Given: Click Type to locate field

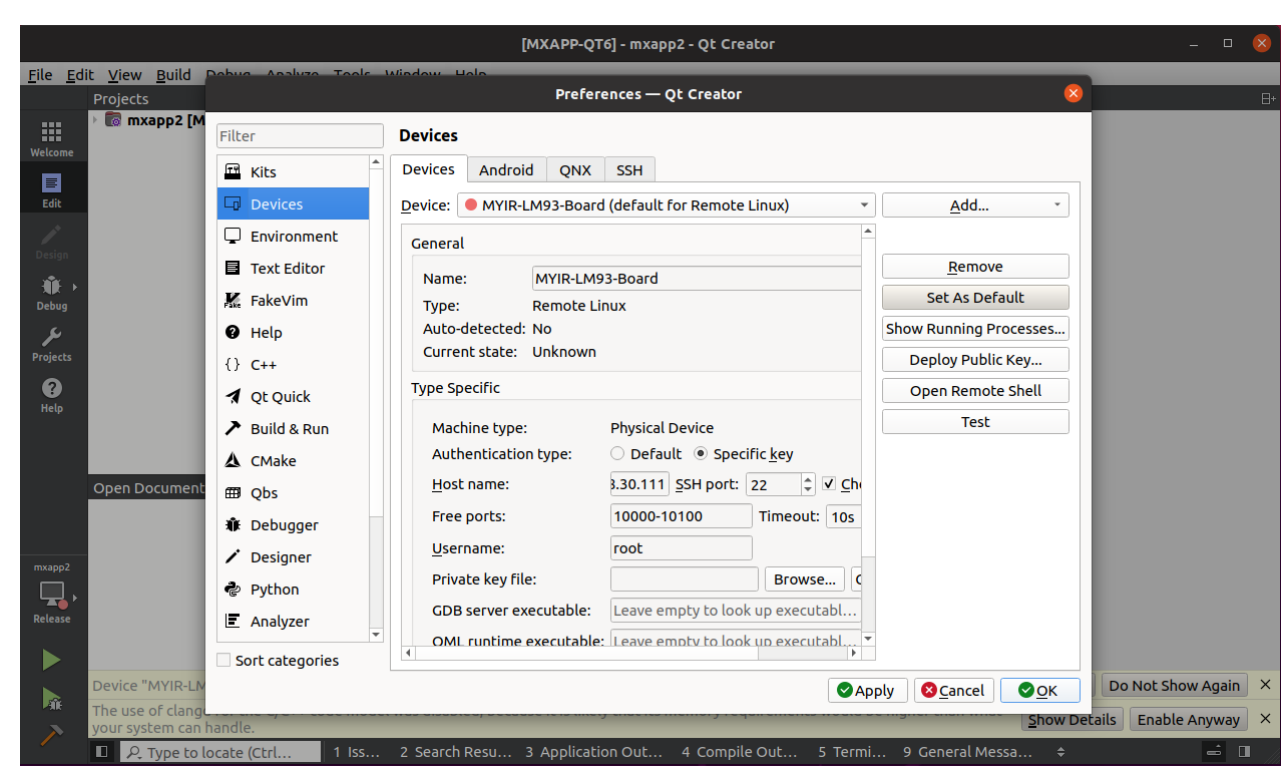Looking at the screenshot, I should (220, 752).
